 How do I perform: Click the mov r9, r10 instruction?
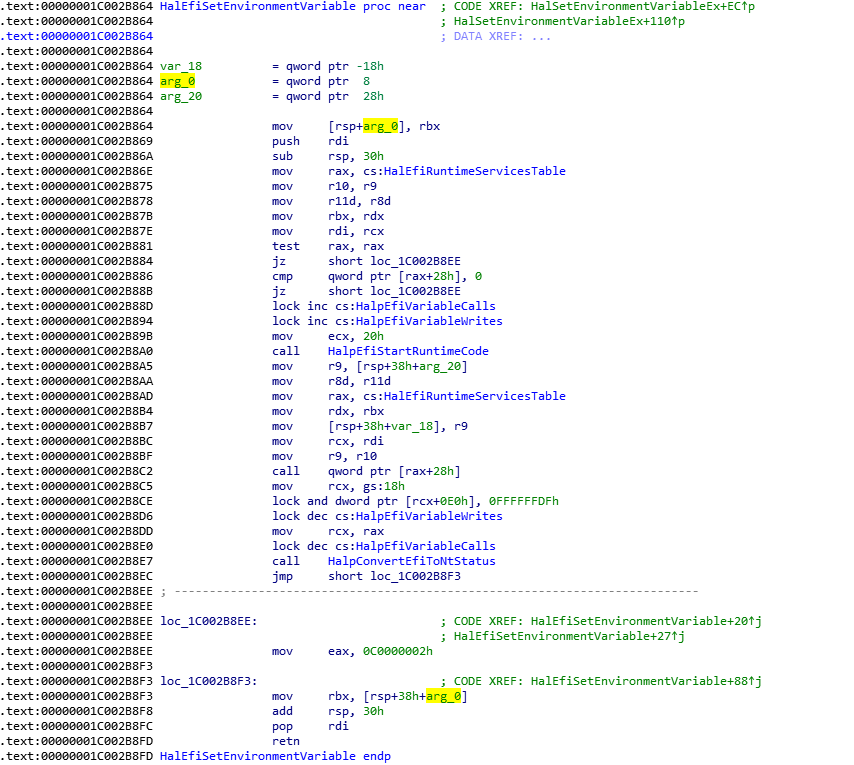click(x=325, y=456)
